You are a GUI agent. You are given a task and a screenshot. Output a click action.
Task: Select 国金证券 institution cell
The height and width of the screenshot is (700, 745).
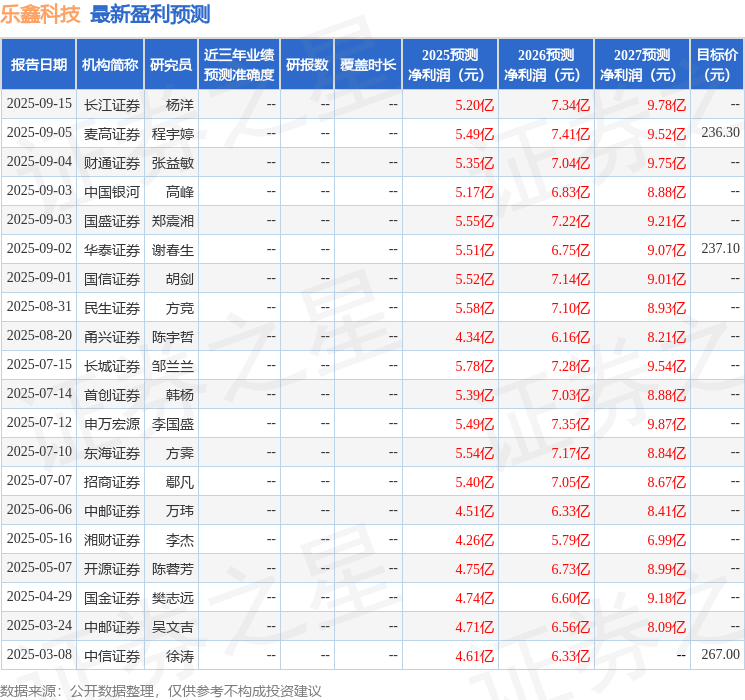pos(112,598)
